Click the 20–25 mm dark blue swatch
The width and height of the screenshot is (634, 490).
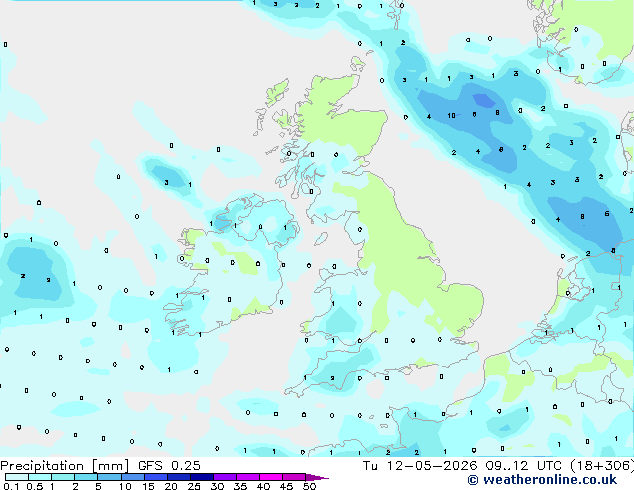(178, 477)
